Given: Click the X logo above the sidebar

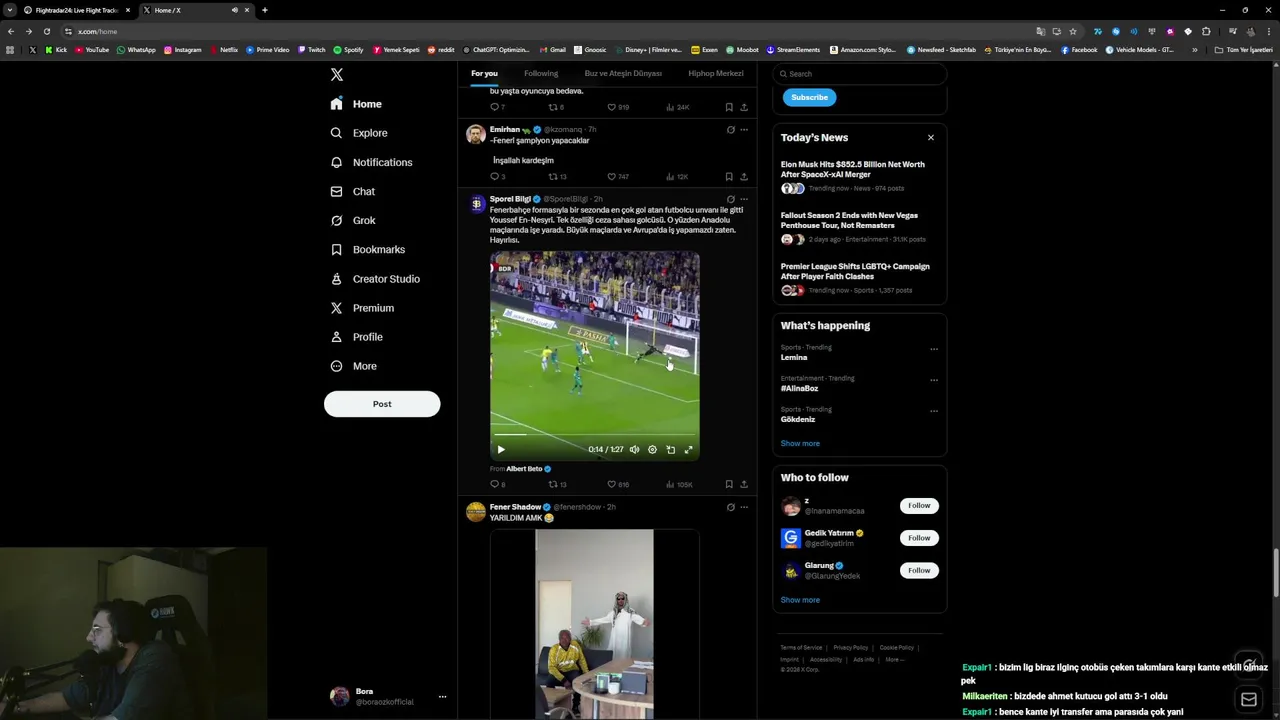Looking at the screenshot, I should pos(337,75).
